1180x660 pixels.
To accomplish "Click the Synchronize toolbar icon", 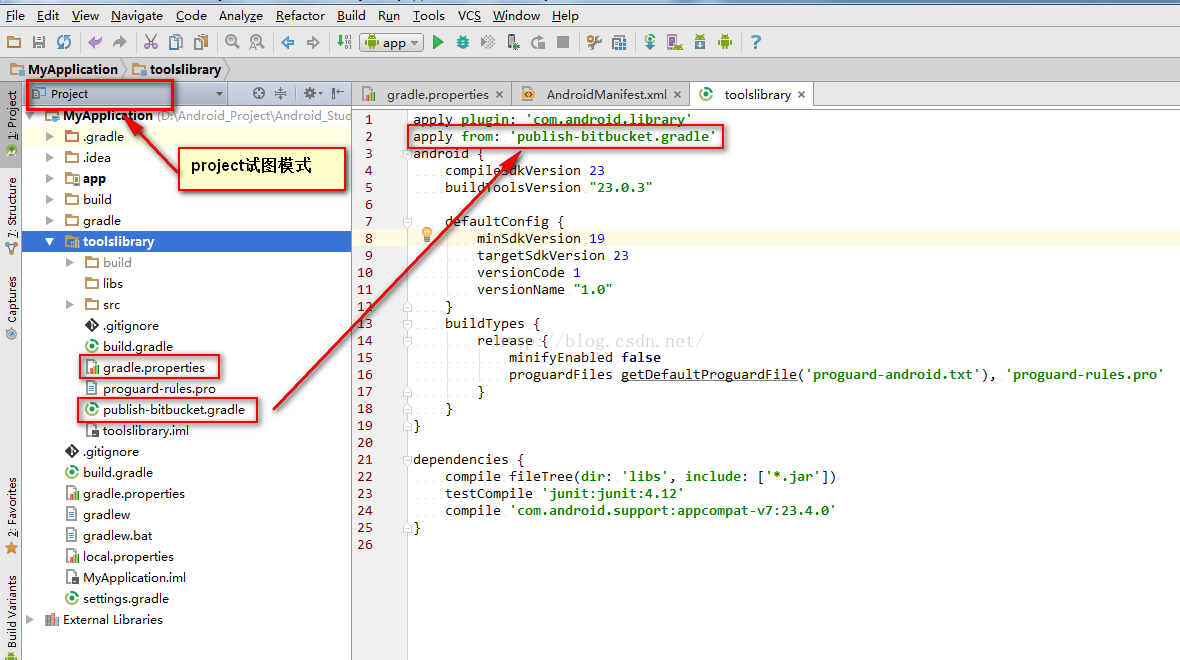I will point(64,43).
